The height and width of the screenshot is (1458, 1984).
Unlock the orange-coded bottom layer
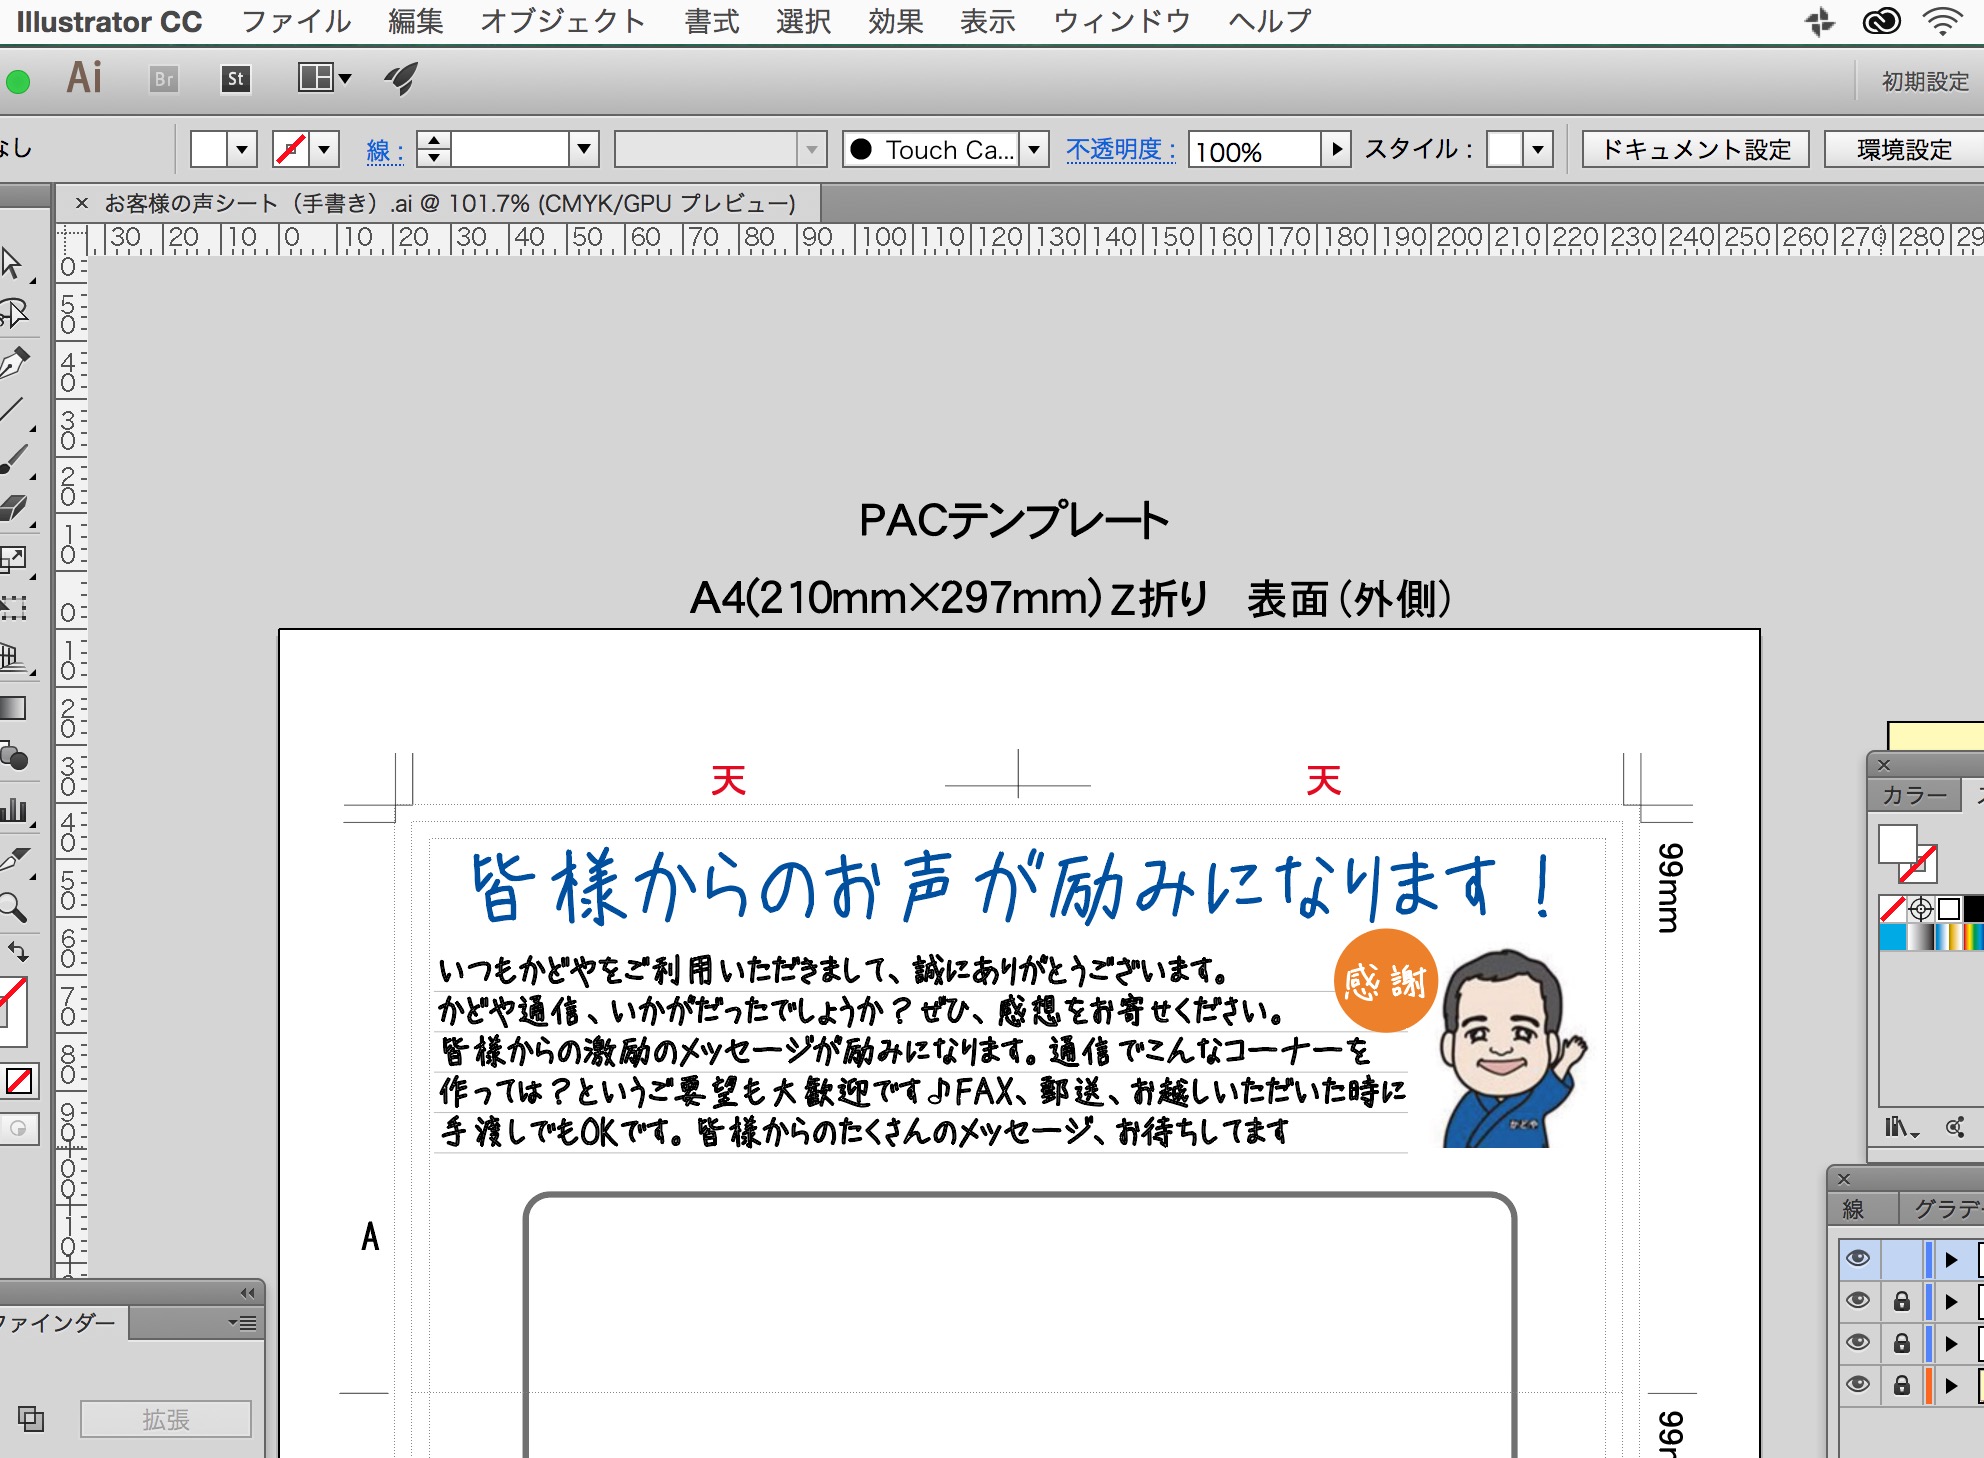pyautogui.click(x=1902, y=1385)
